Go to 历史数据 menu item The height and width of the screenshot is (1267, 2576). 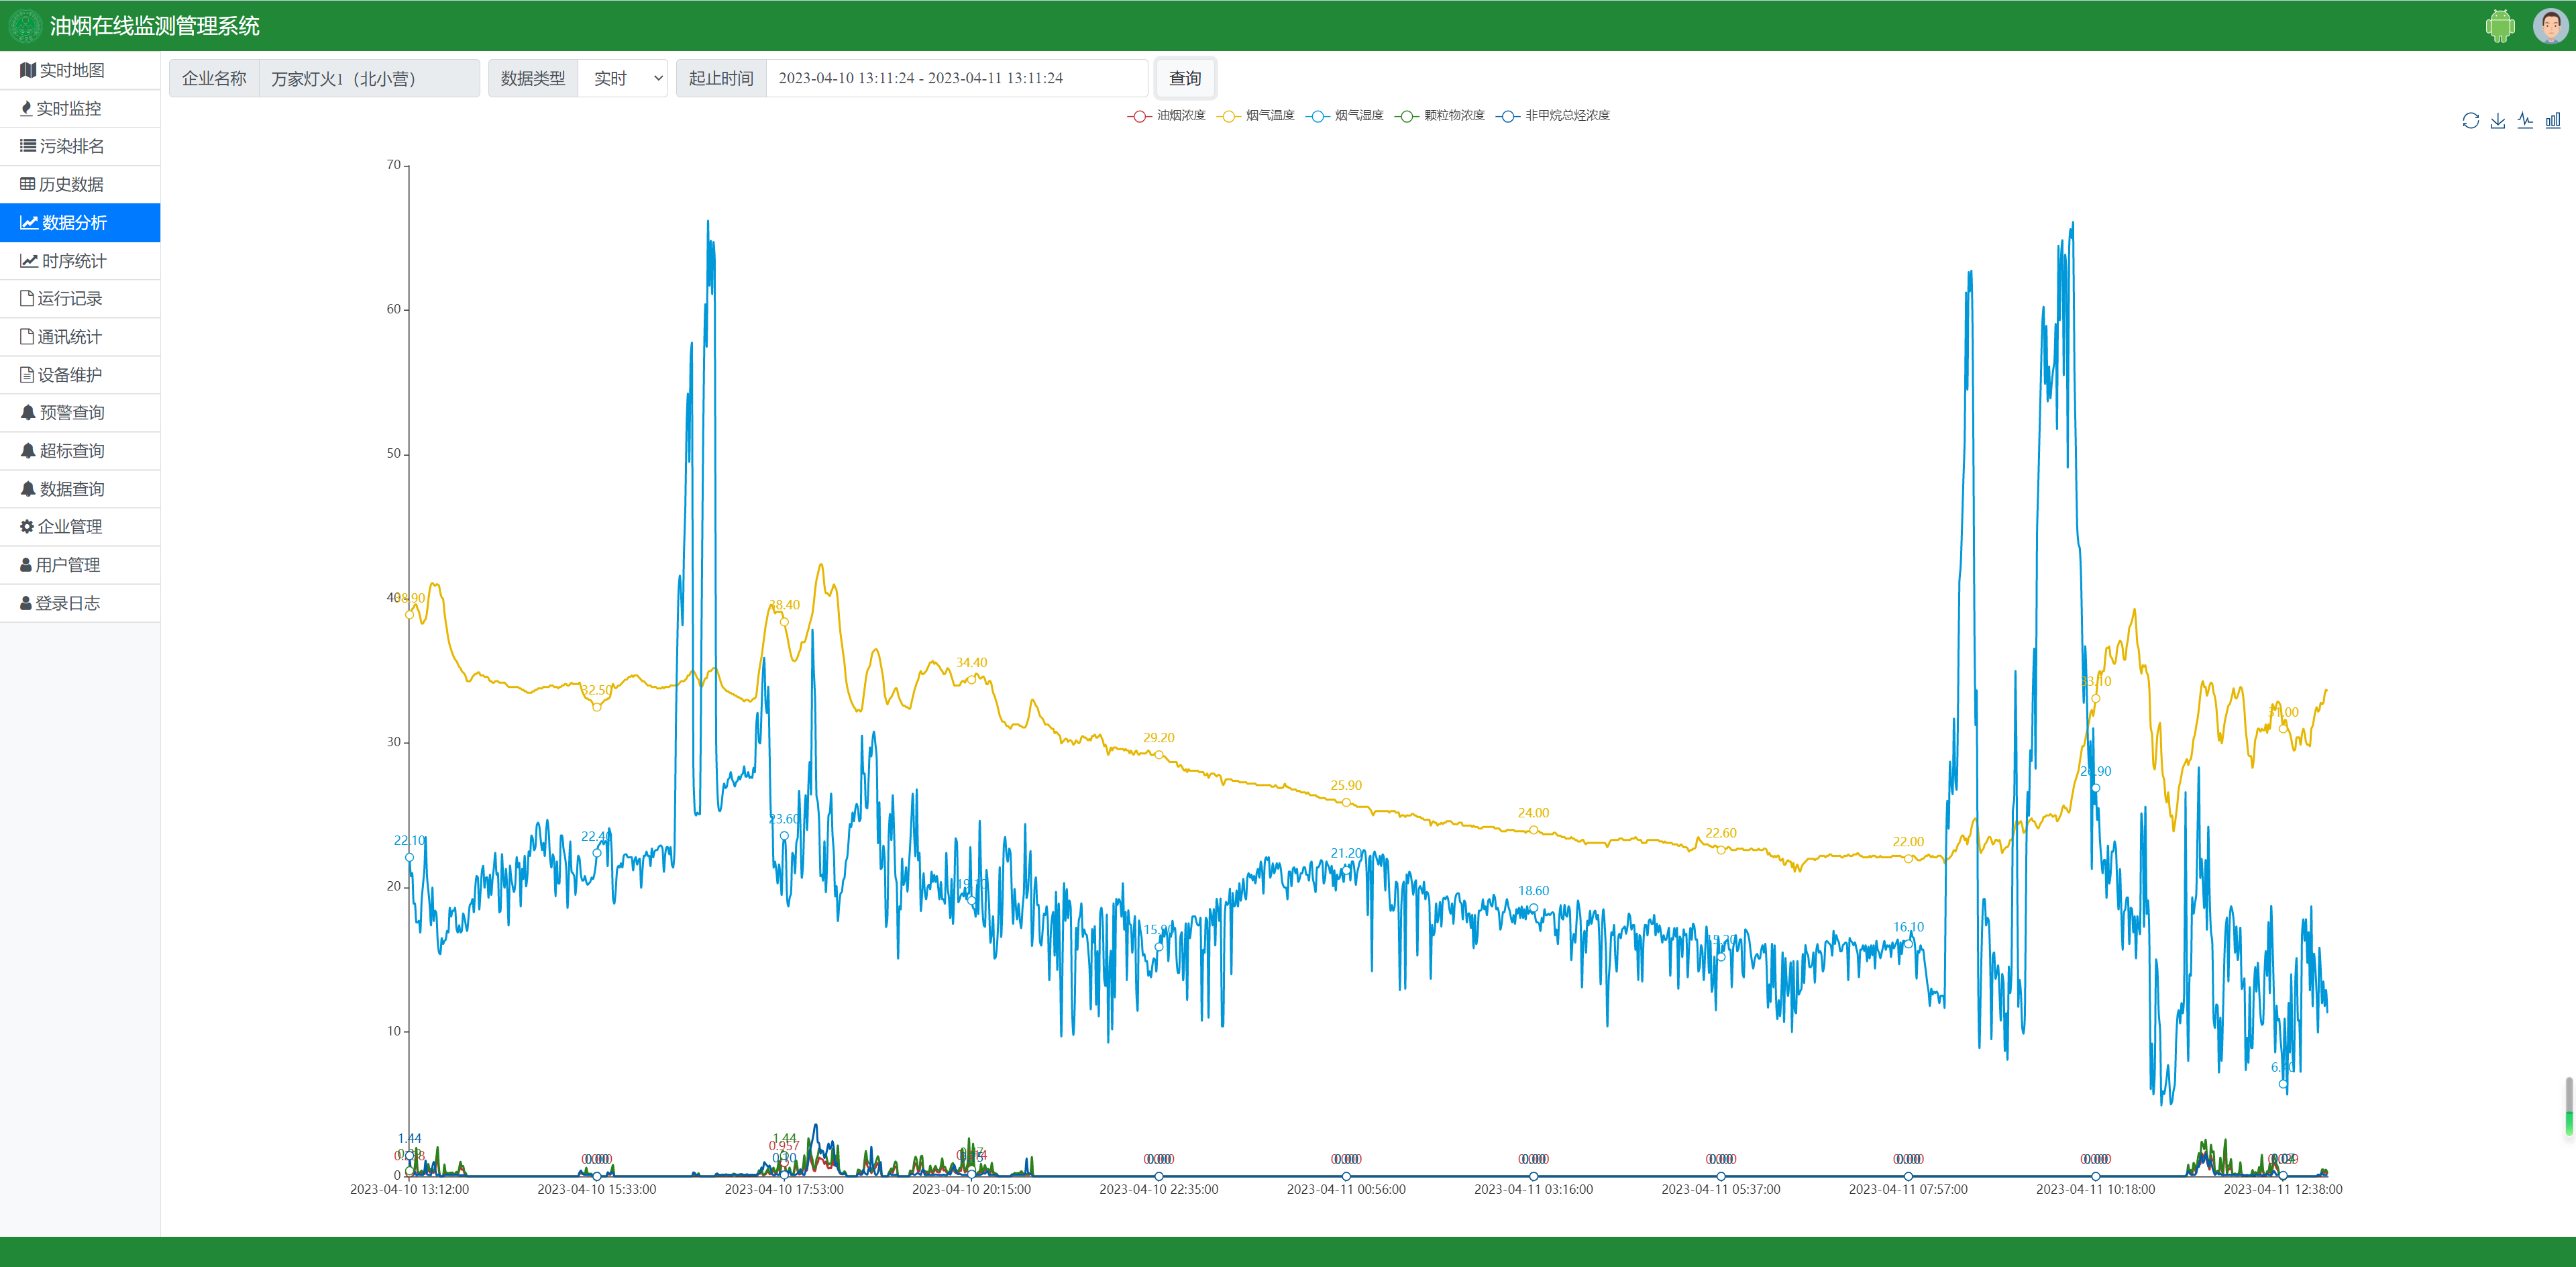pyautogui.click(x=71, y=184)
